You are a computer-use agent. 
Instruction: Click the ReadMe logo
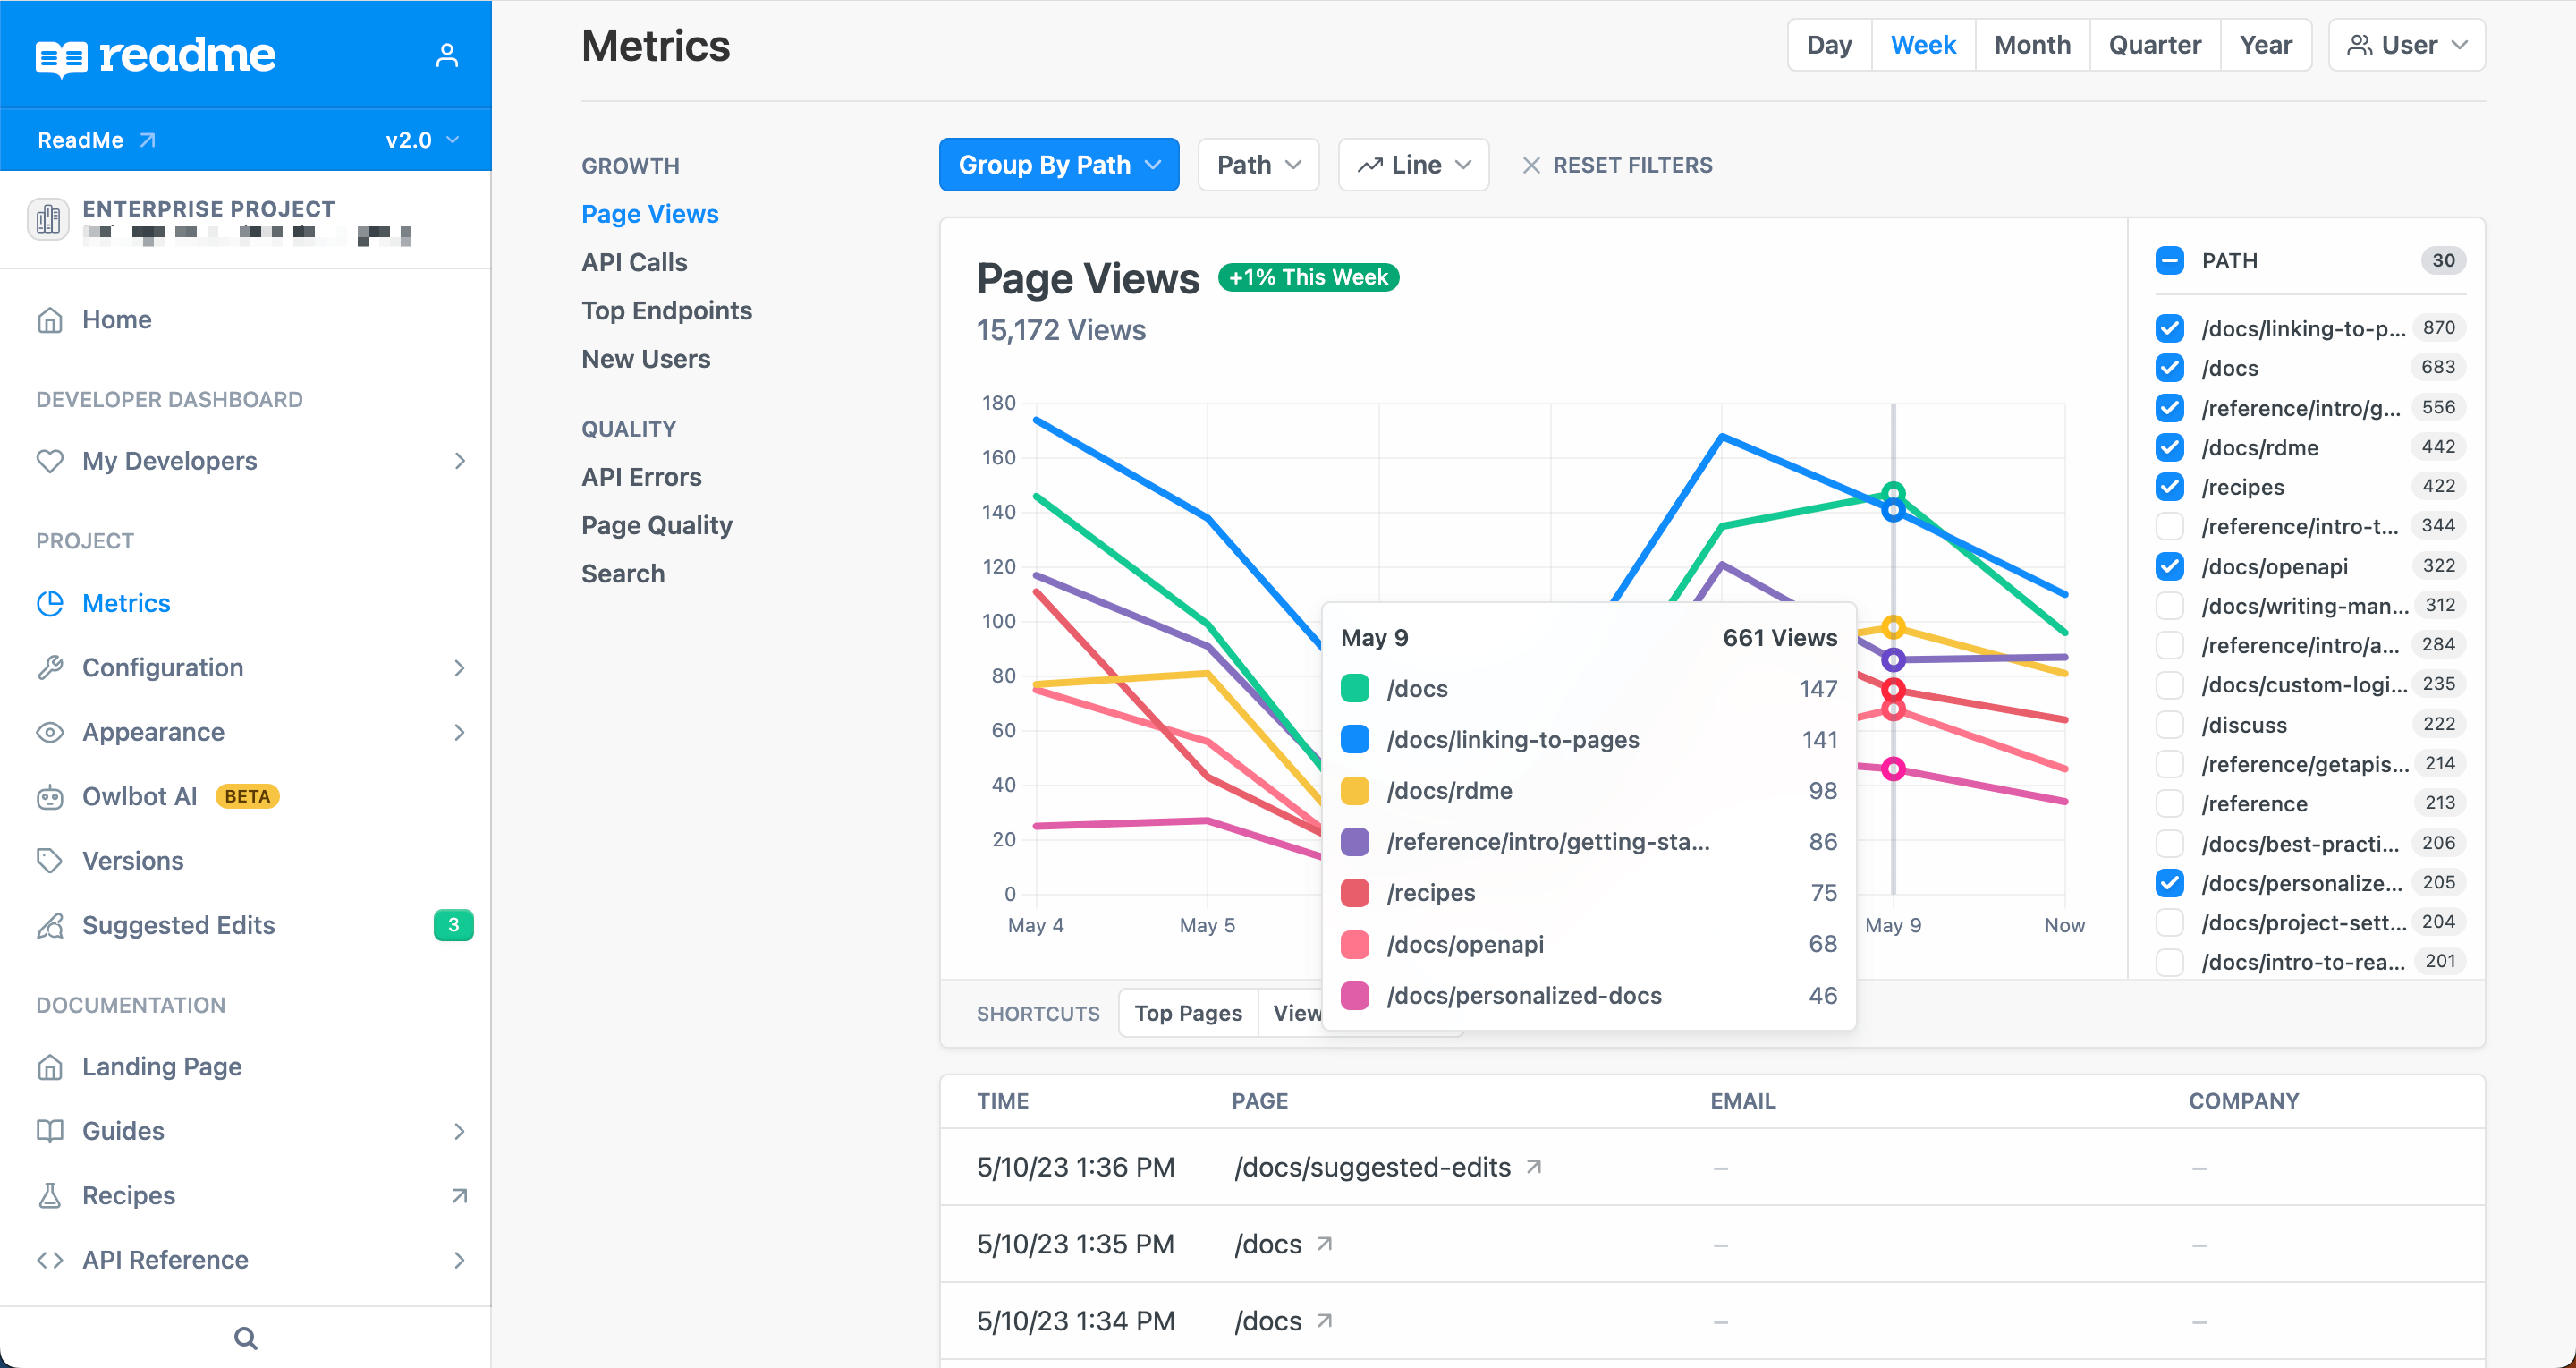(155, 55)
